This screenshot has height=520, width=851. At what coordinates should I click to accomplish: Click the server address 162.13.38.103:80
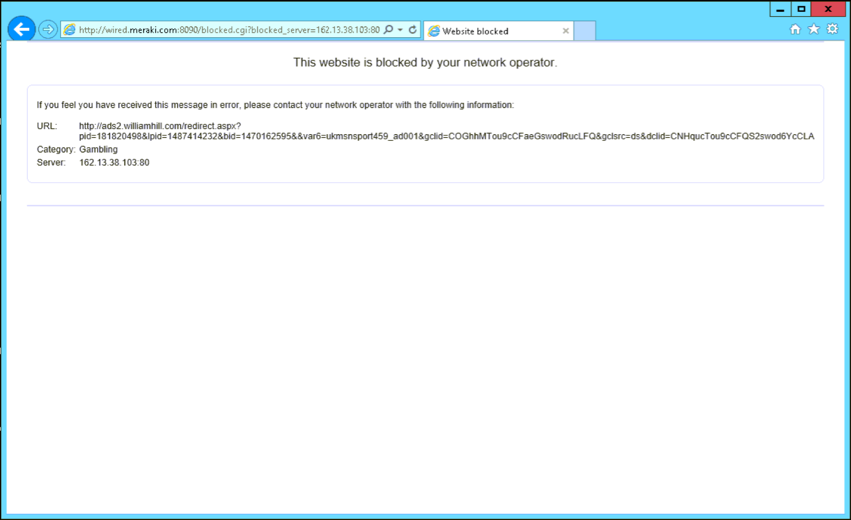click(x=114, y=162)
